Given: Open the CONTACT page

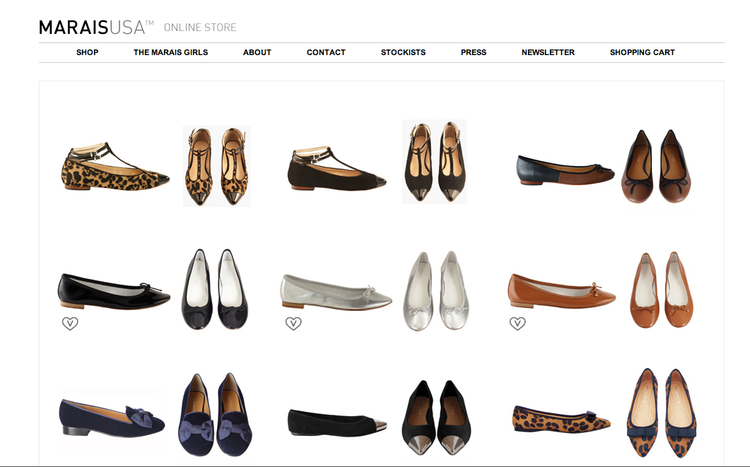Looking at the screenshot, I should coord(326,52).
